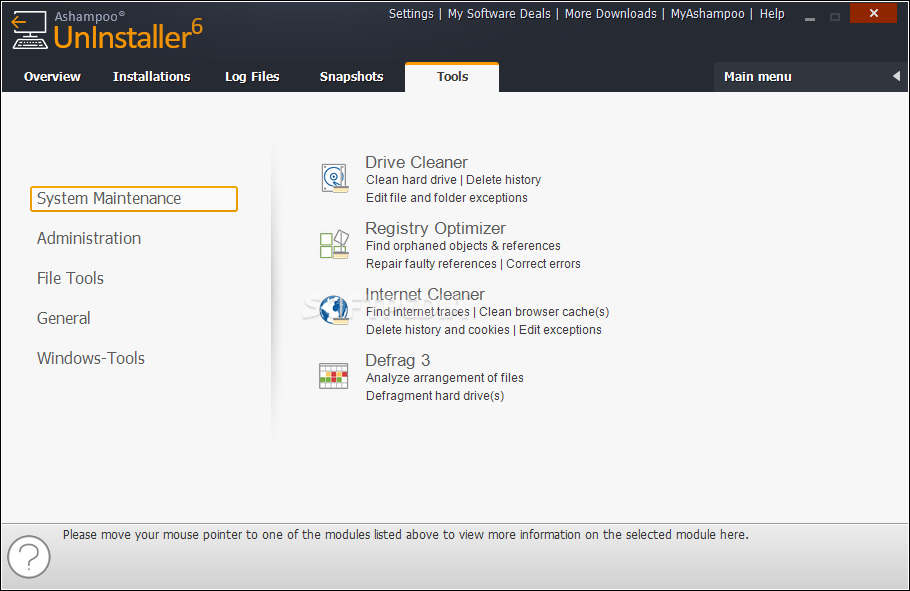Screen dimensions: 910x591
Task: Select System Maintenance category
Action: pyautogui.click(x=134, y=199)
